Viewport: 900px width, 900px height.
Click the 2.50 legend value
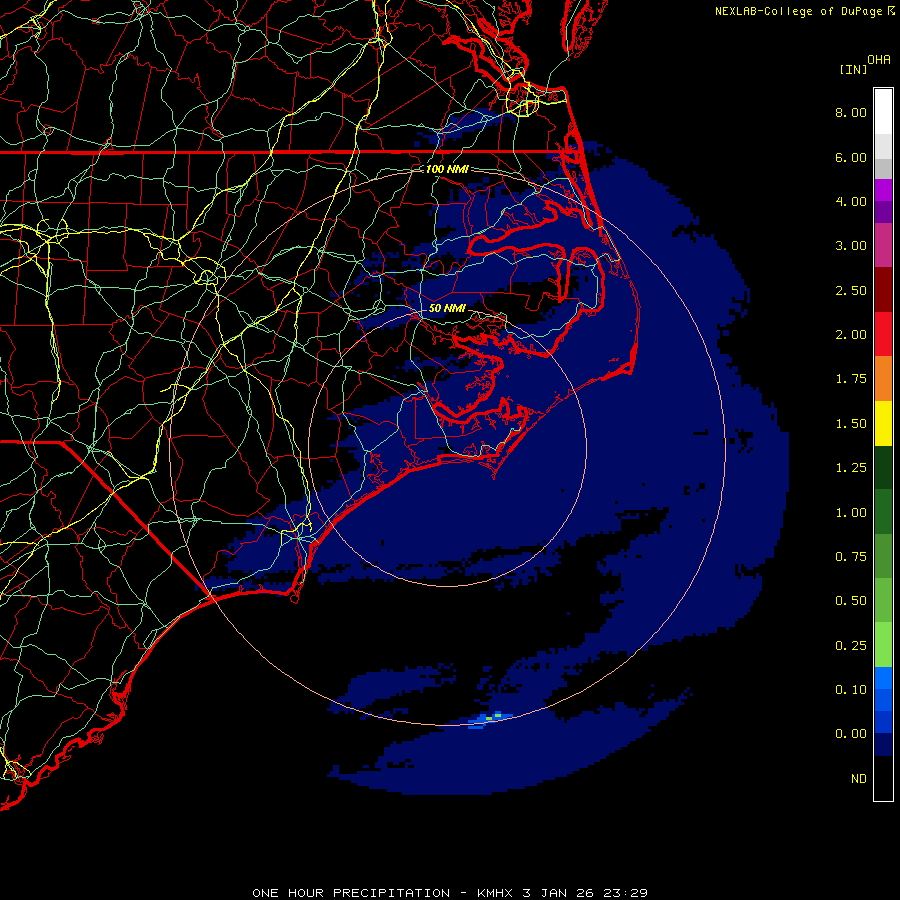(x=851, y=290)
